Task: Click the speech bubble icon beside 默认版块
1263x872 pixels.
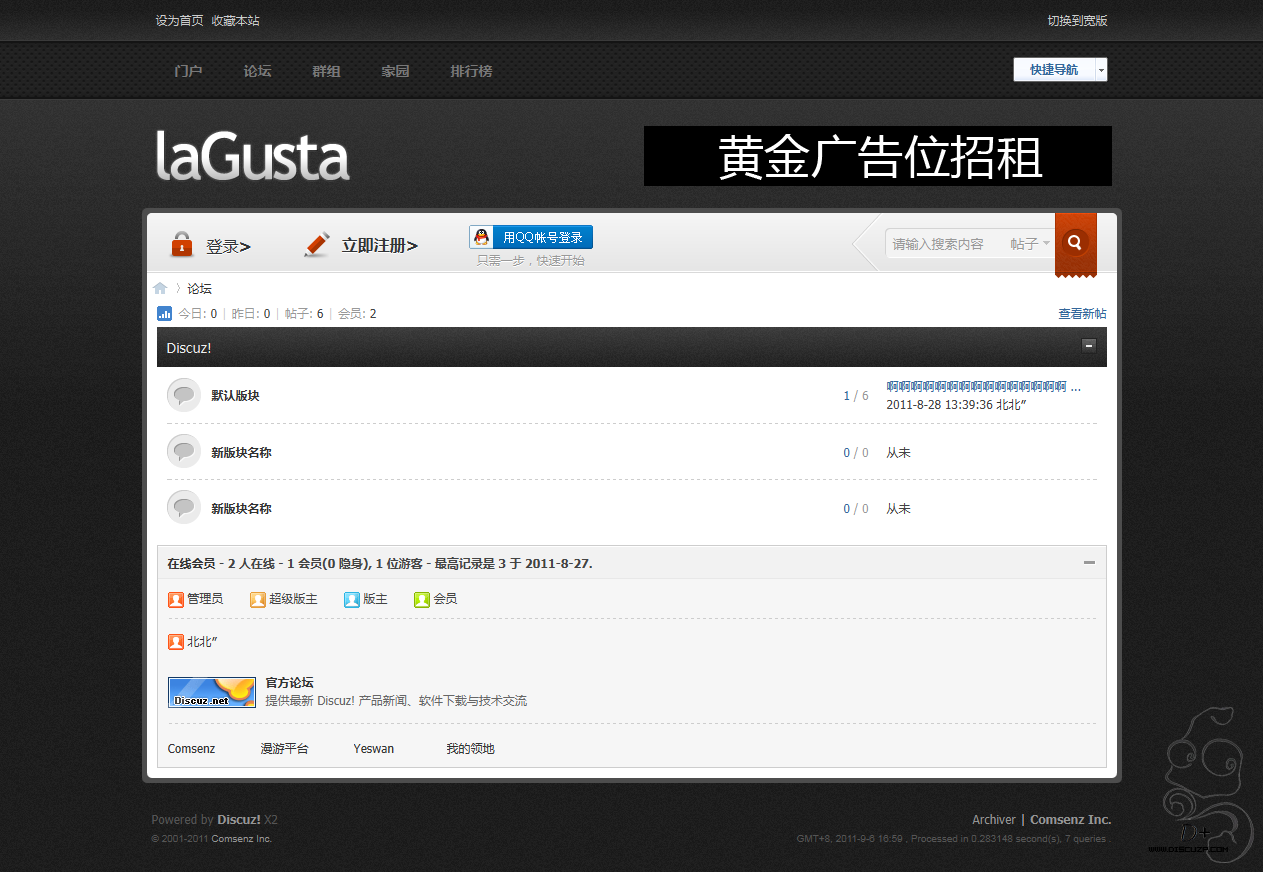Action: click(x=183, y=395)
